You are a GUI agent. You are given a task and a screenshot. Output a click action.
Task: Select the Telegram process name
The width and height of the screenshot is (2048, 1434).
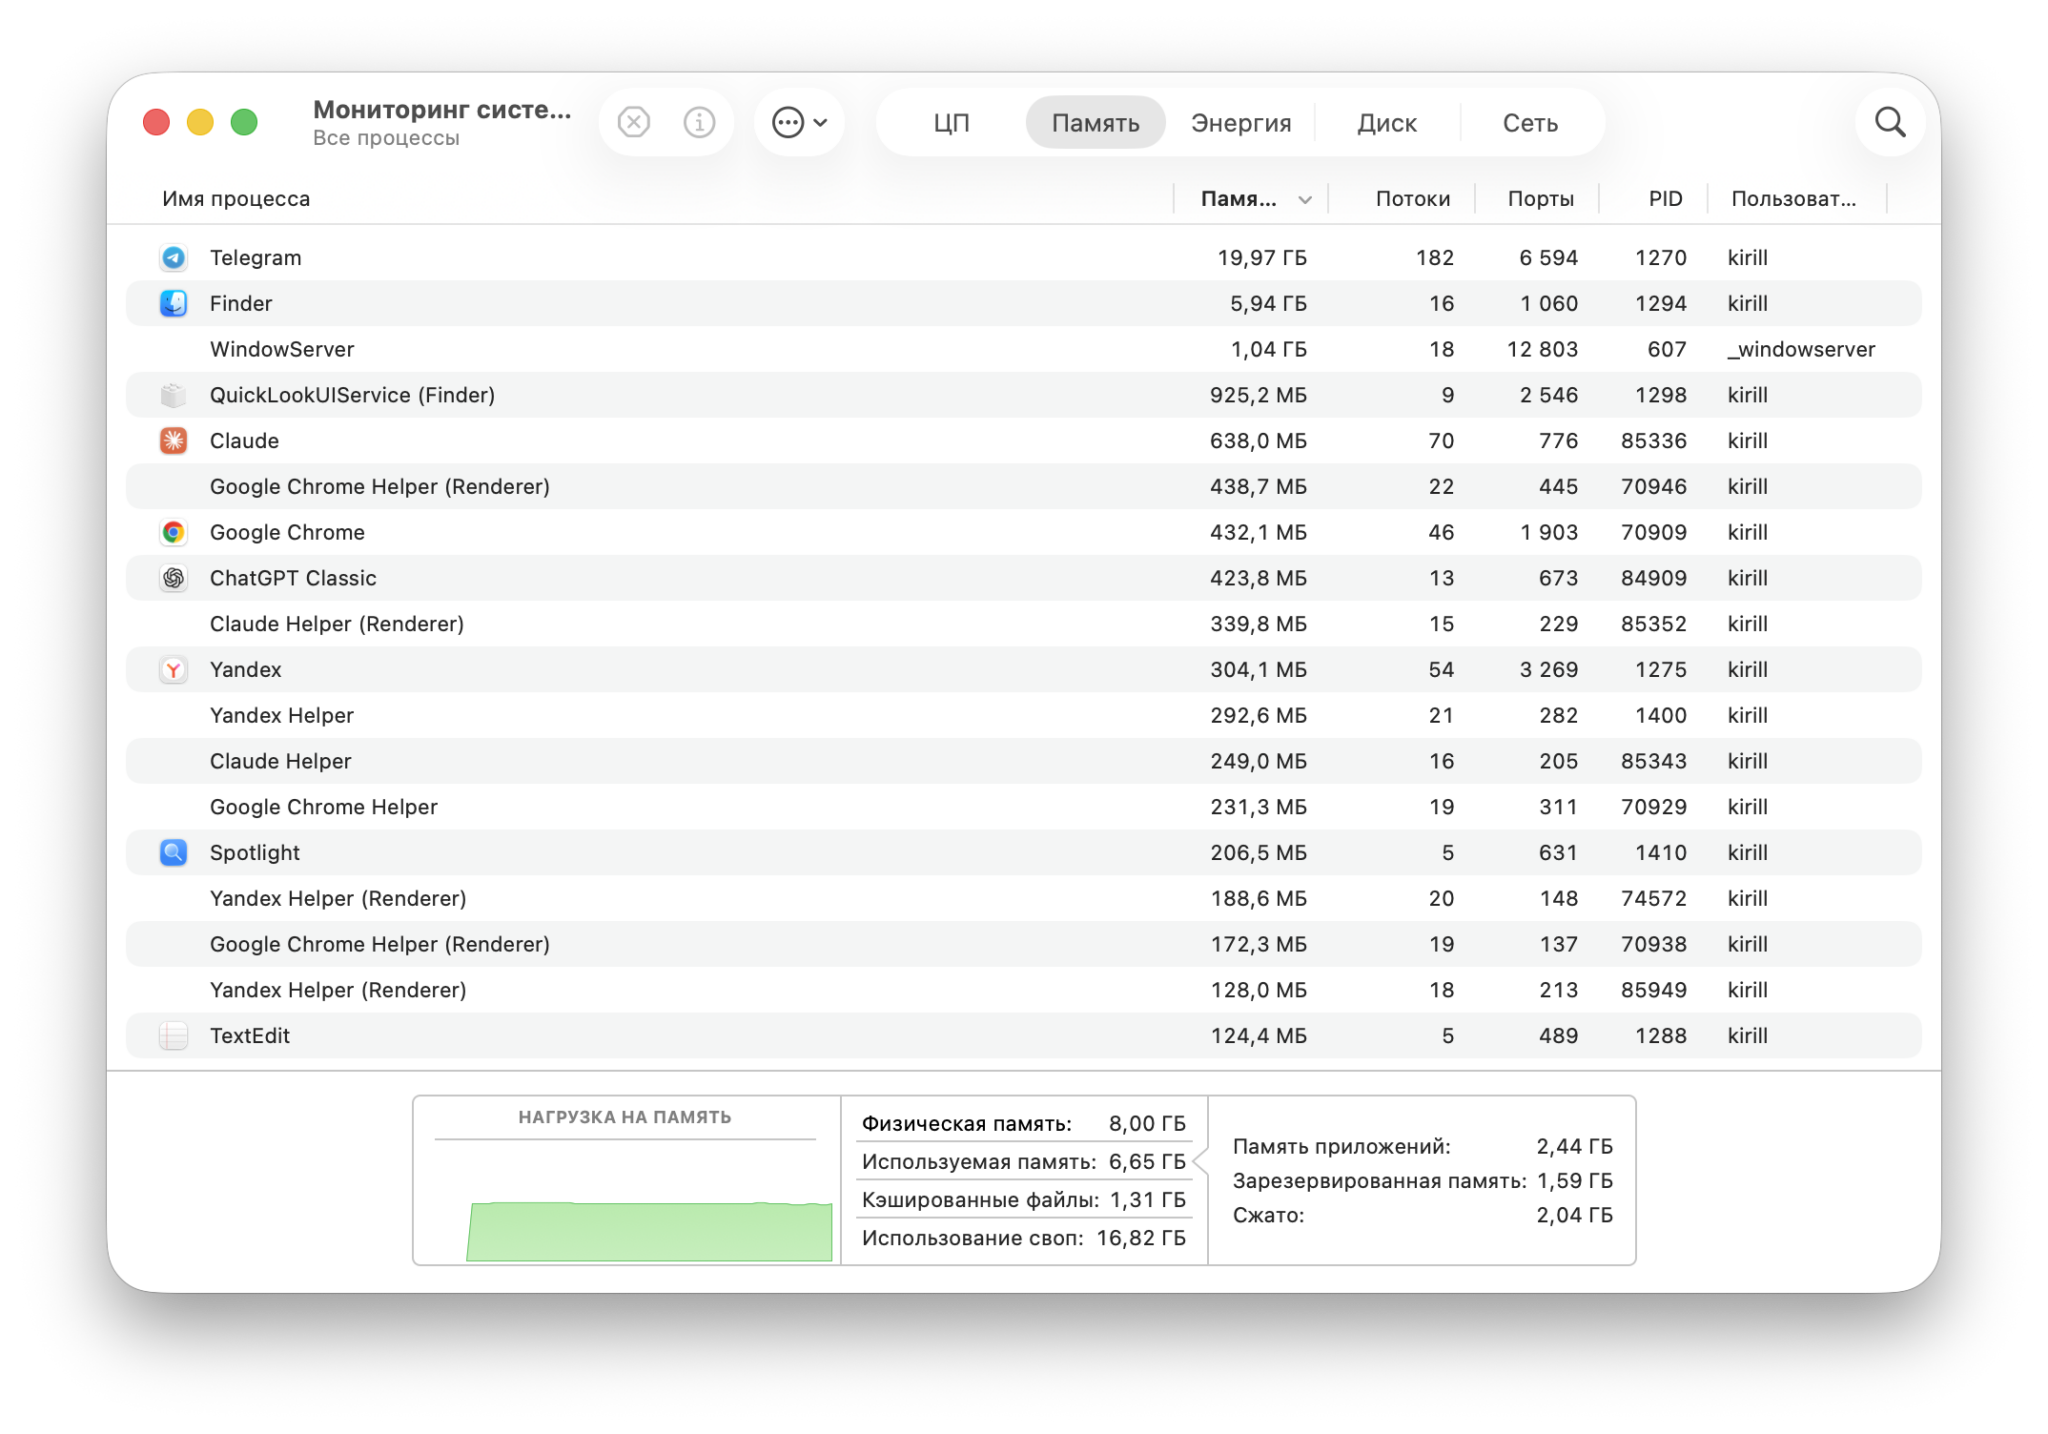(255, 258)
